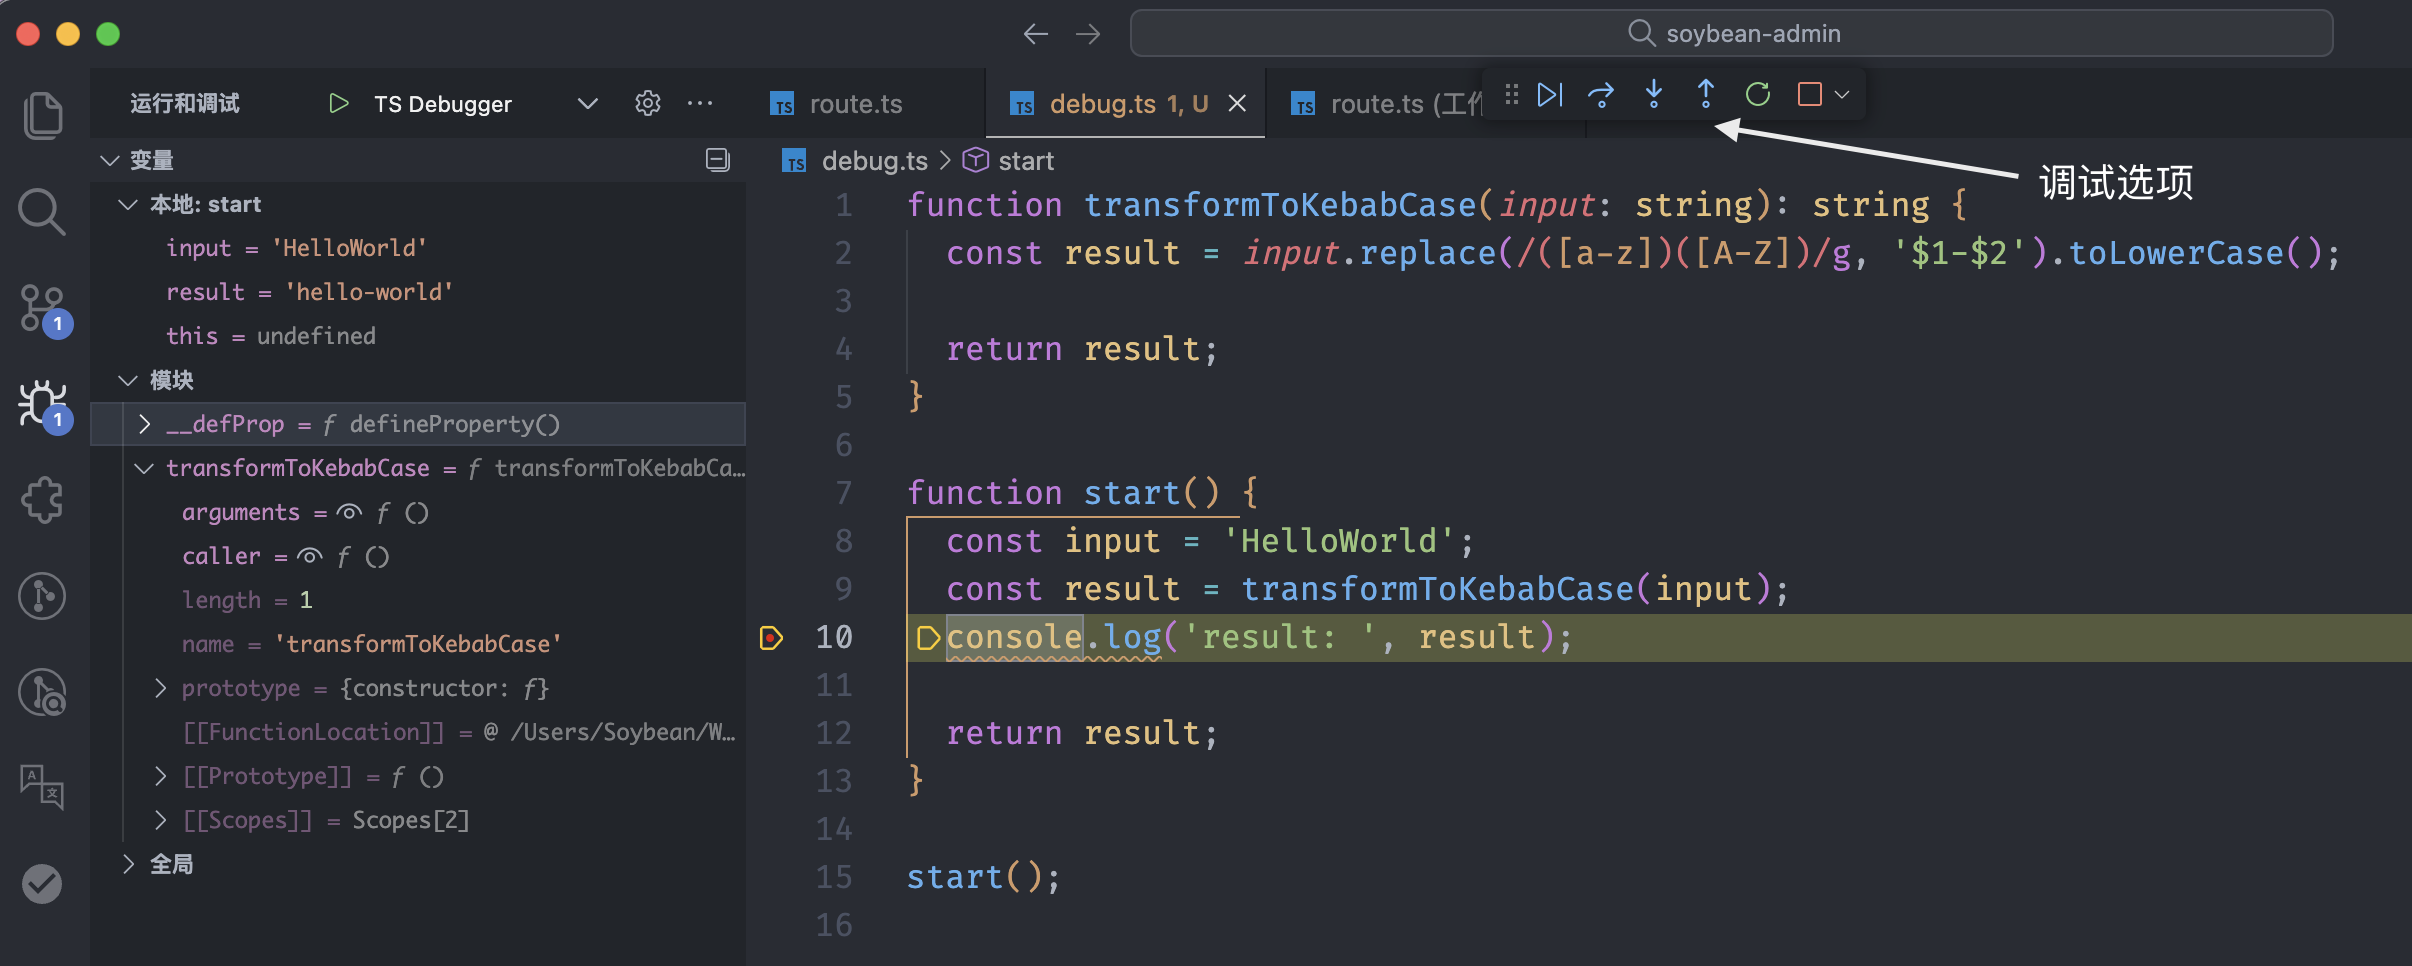The width and height of the screenshot is (2412, 966).
Task: Click the Step Into debug icon
Action: (1654, 95)
